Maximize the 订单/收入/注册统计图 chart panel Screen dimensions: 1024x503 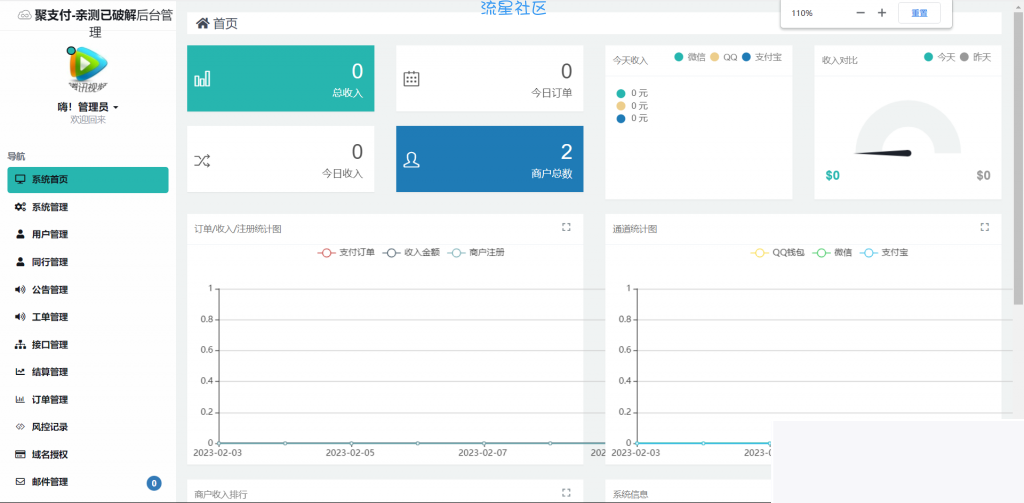566,228
